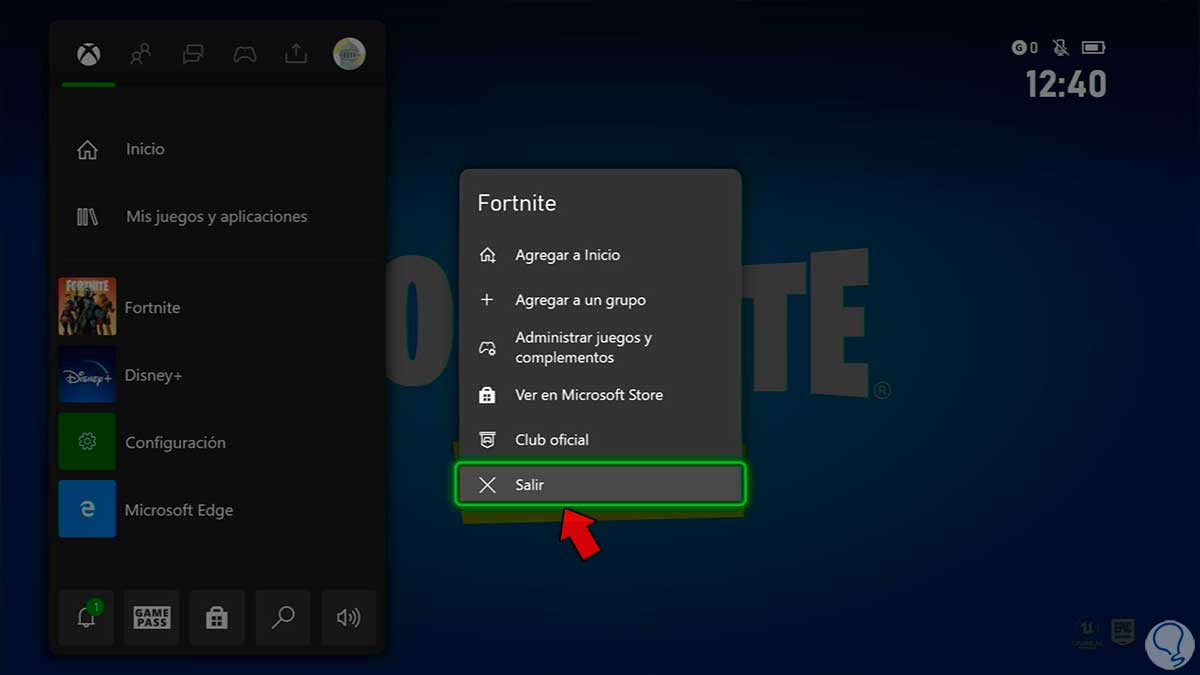Click the club shield icon beside Club oficial

pyautogui.click(x=487, y=440)
